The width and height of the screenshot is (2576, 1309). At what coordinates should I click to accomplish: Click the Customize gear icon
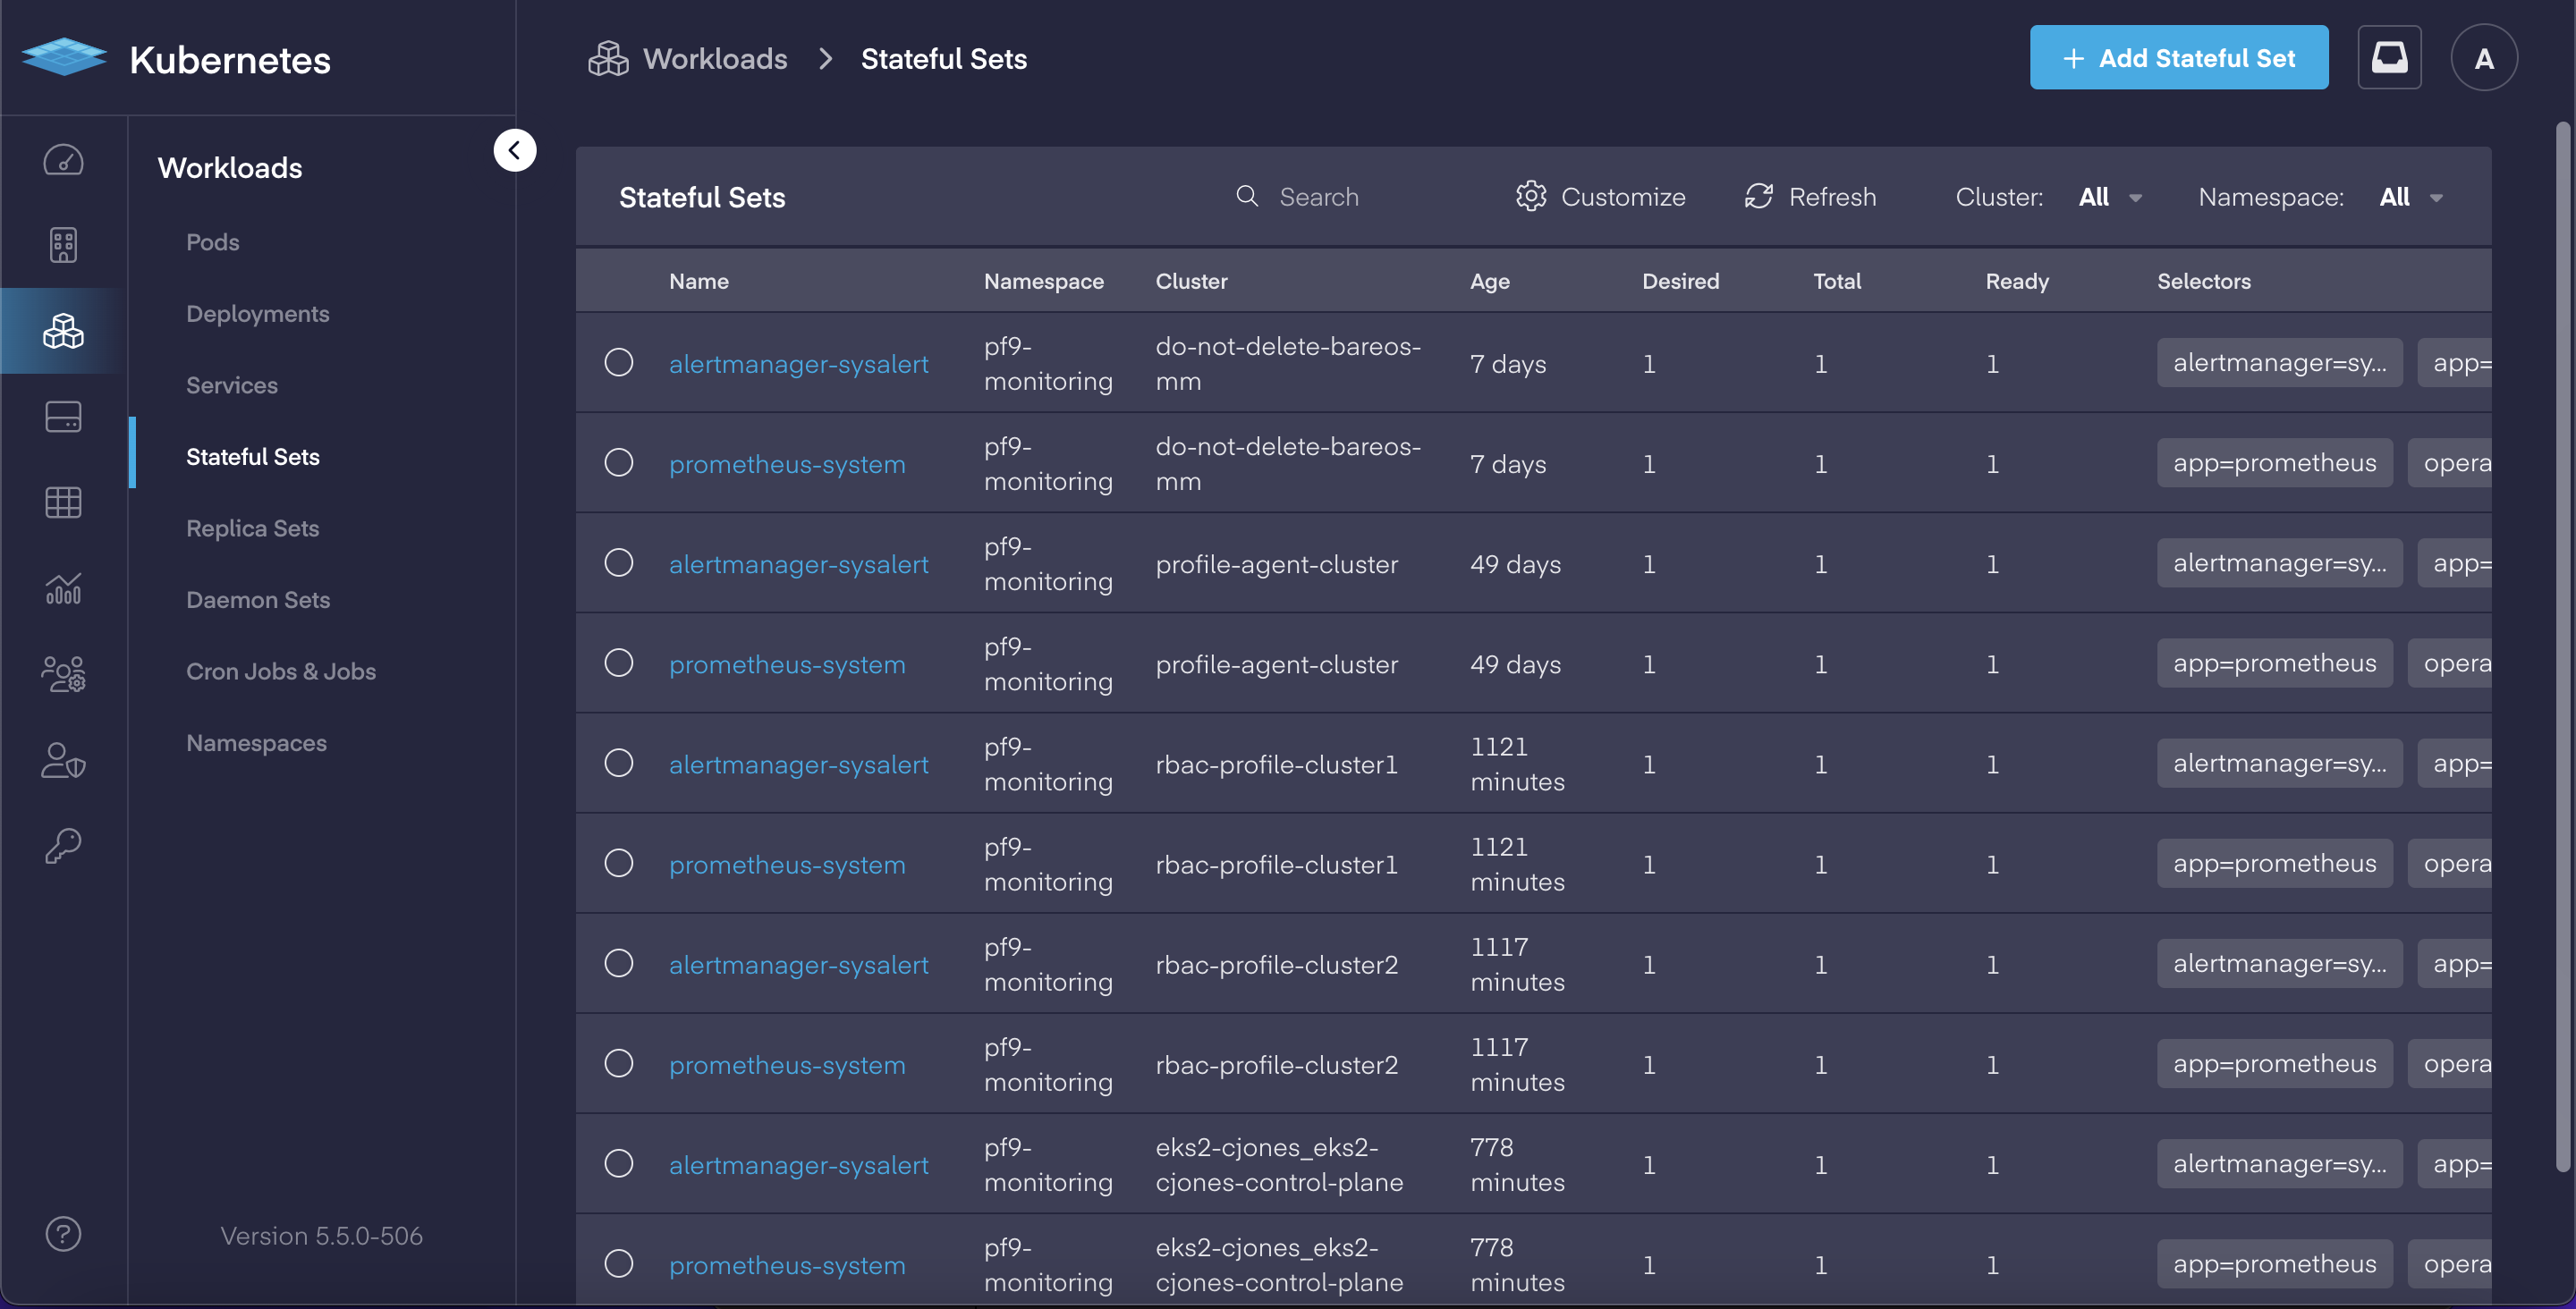(1531, 196)
